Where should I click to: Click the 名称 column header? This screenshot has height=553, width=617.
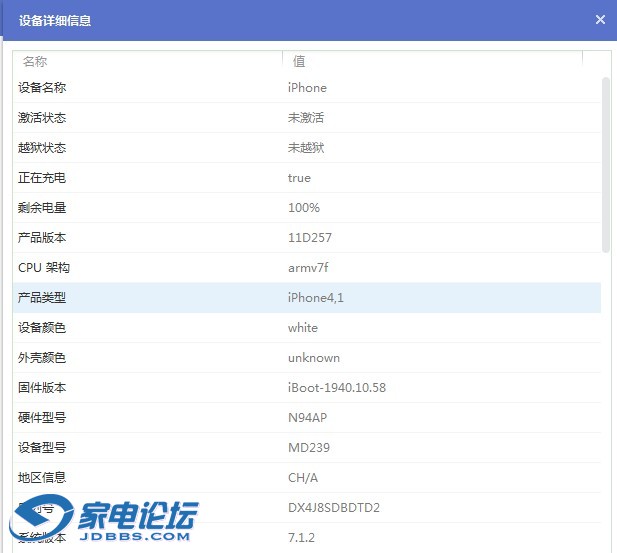coord(35,61)
